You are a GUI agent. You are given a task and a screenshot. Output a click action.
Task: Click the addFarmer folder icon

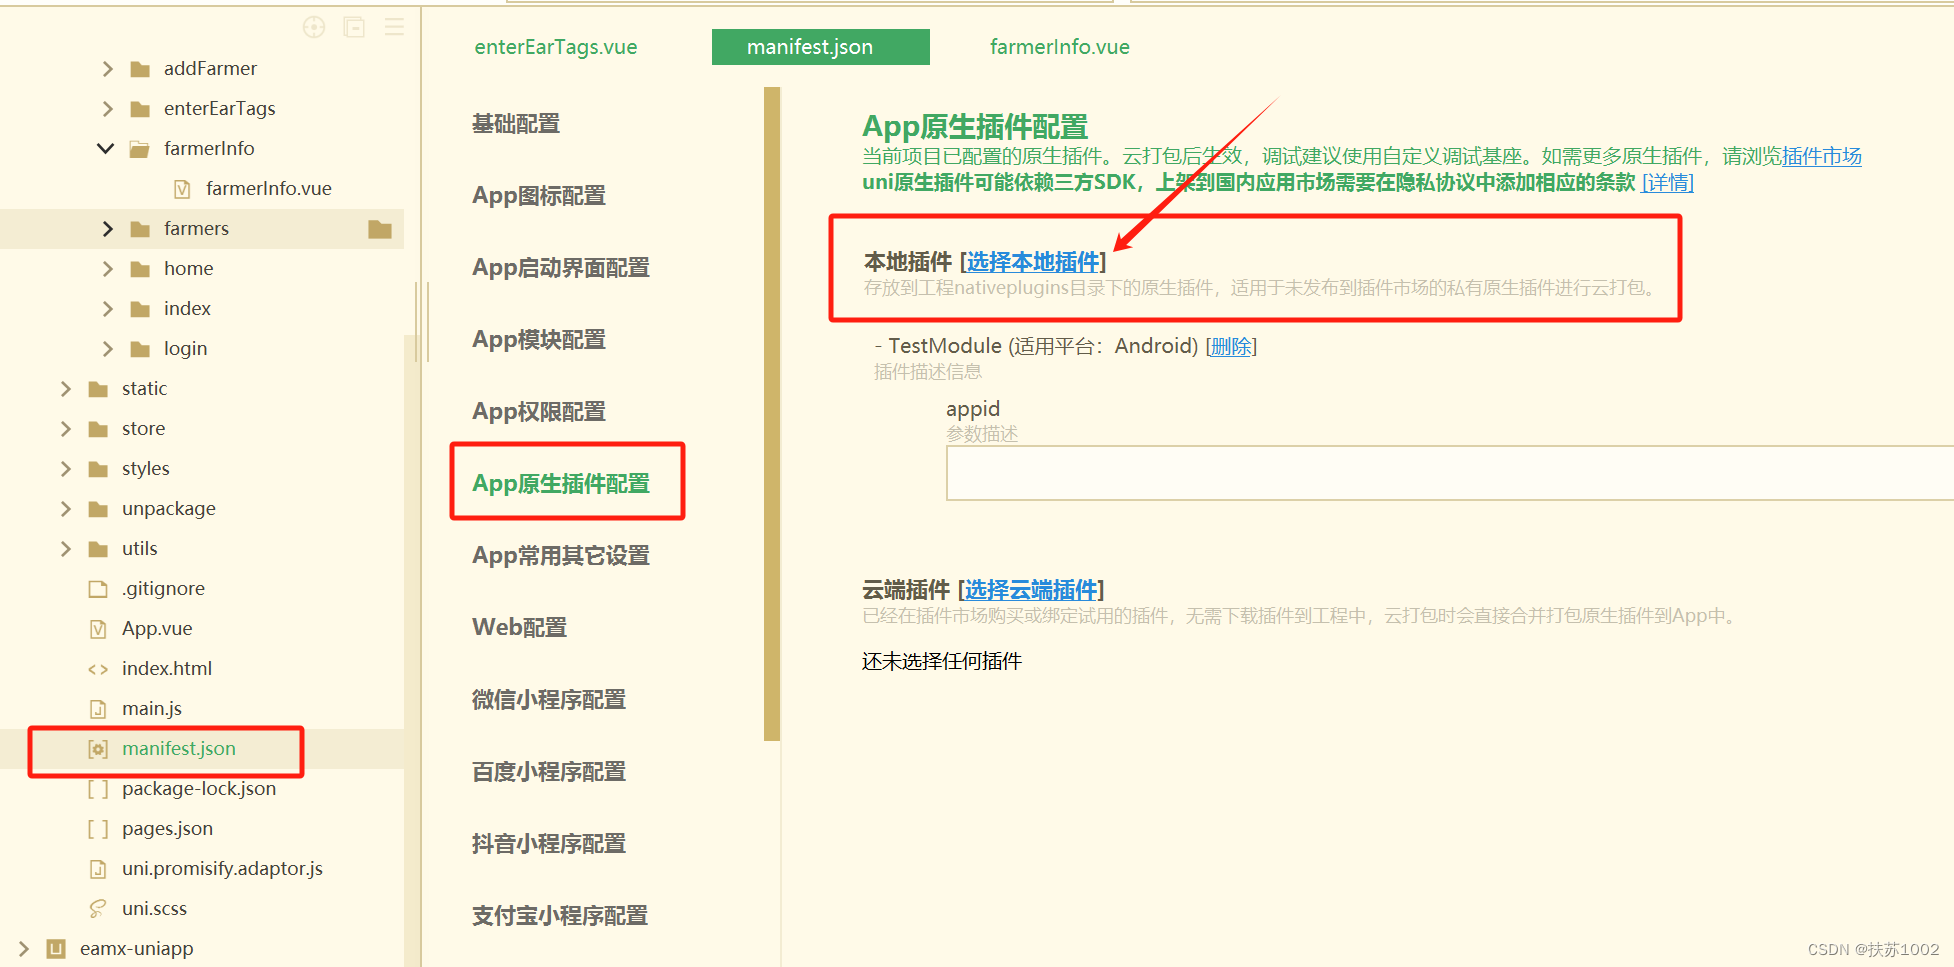click(140, 69)
